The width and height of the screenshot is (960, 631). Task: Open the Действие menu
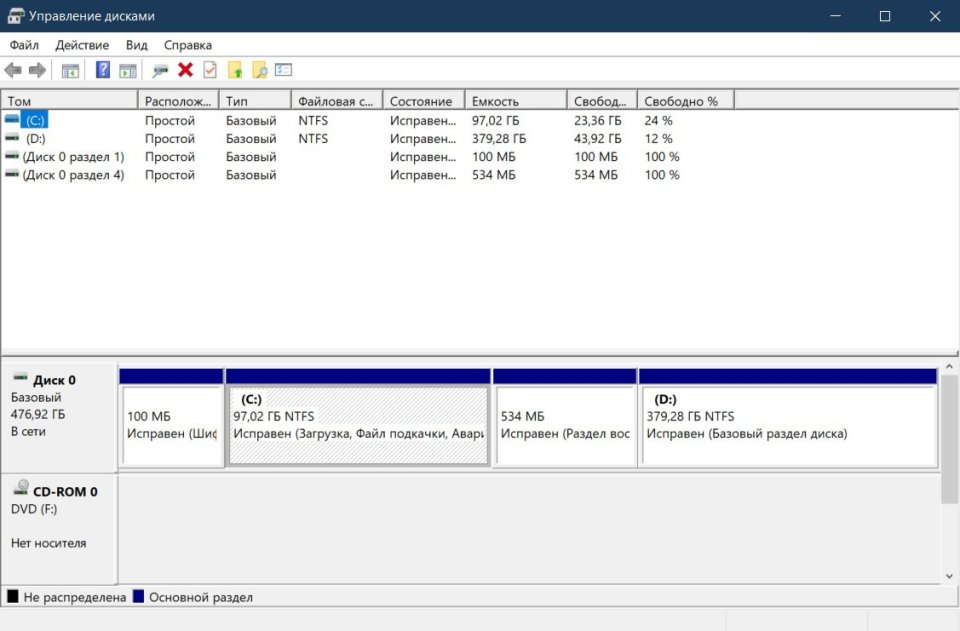click(82, 45)
